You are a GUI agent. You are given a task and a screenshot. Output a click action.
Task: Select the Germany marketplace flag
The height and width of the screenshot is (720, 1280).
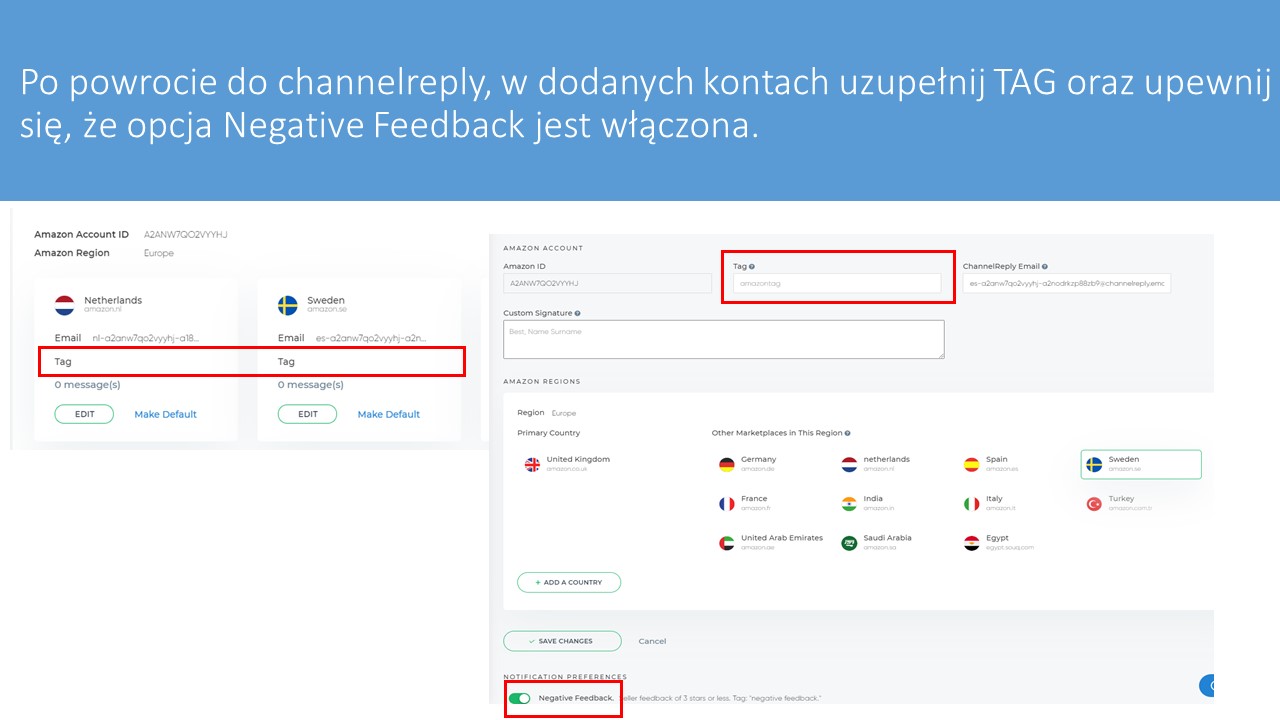[x=727, y=464]
